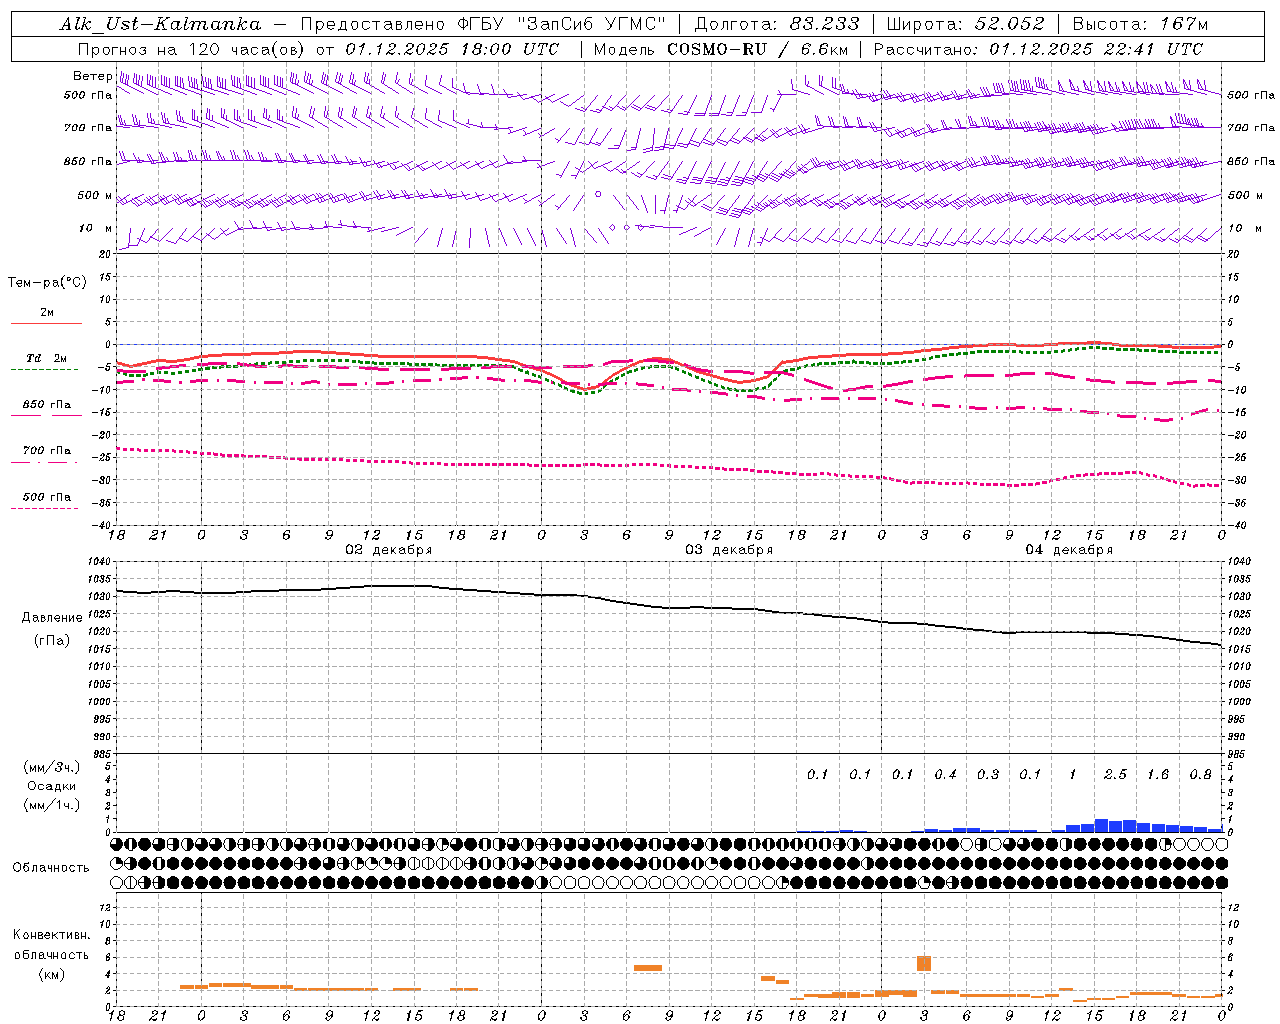Click the tallest blue precipitation bar

[1101, 825]
